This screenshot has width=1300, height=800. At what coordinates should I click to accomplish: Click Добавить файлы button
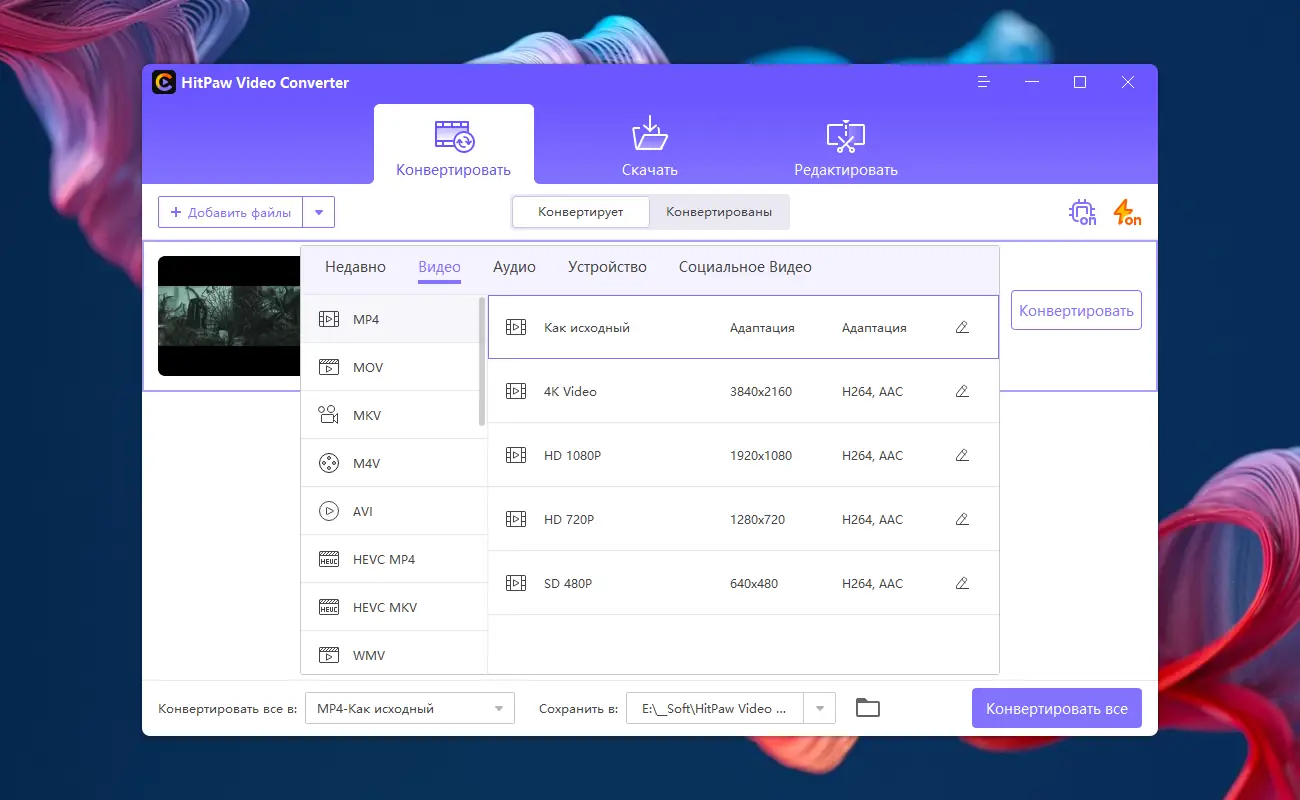pyautogui.click(x=231, y=212)
